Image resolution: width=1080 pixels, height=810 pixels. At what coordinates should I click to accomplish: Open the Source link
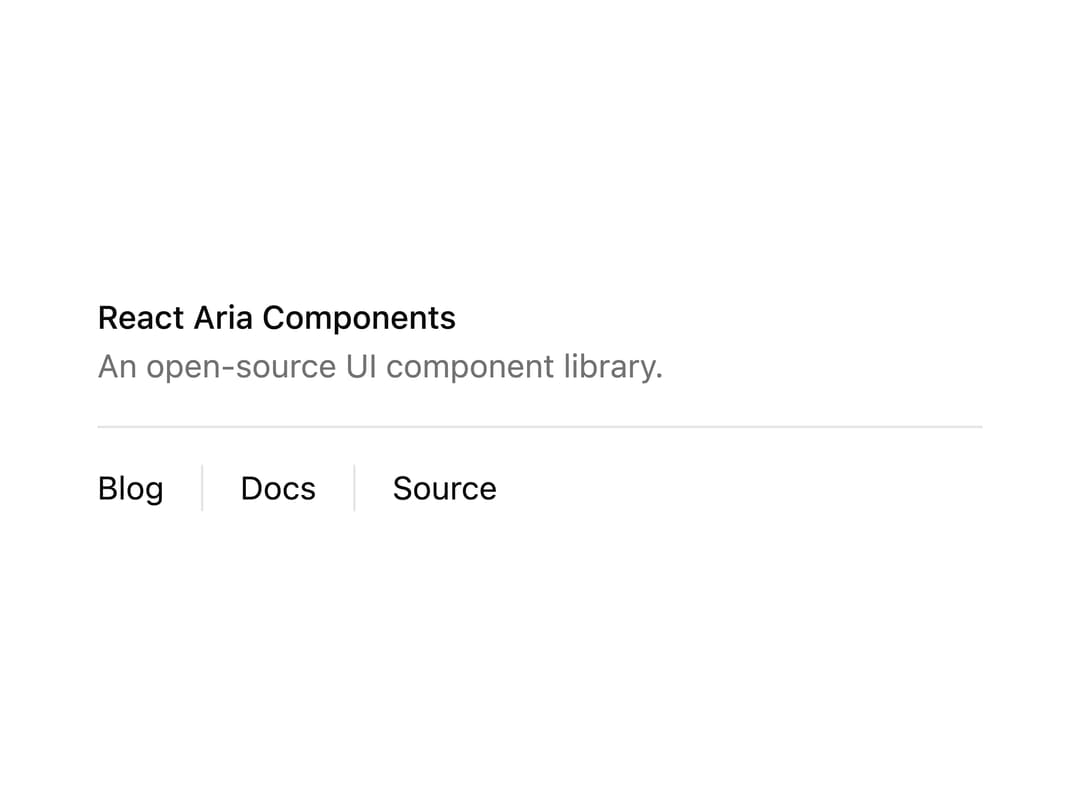(x=445, y=488)
